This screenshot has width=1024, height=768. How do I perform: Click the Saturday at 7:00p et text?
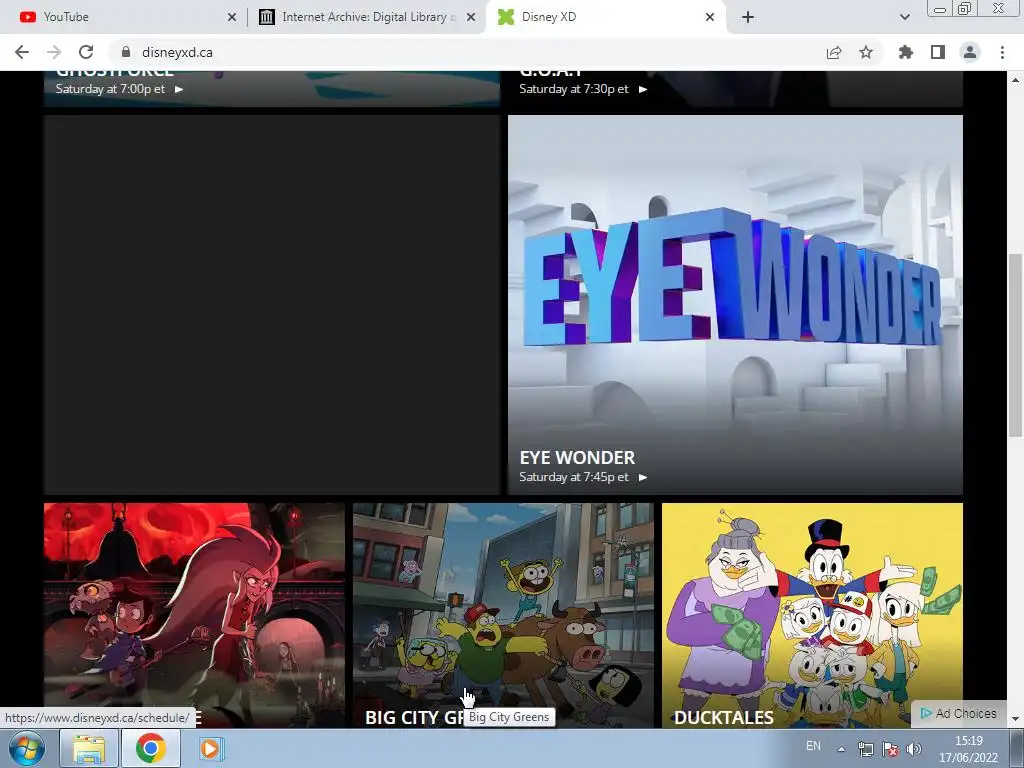coord(110,89)
